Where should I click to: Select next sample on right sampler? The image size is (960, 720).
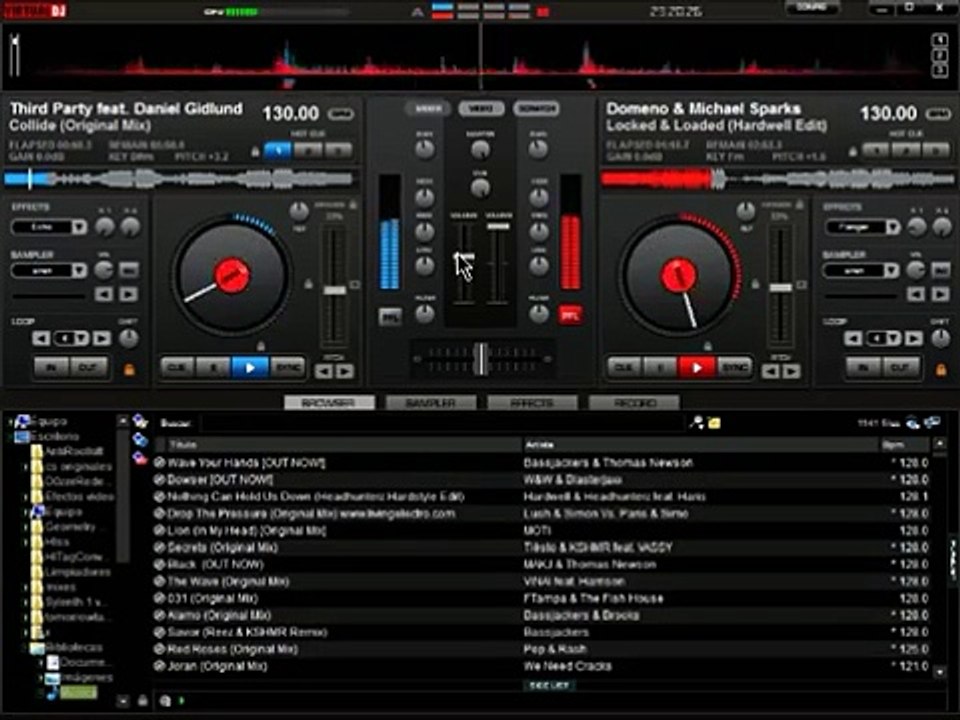tap(940, 294)
